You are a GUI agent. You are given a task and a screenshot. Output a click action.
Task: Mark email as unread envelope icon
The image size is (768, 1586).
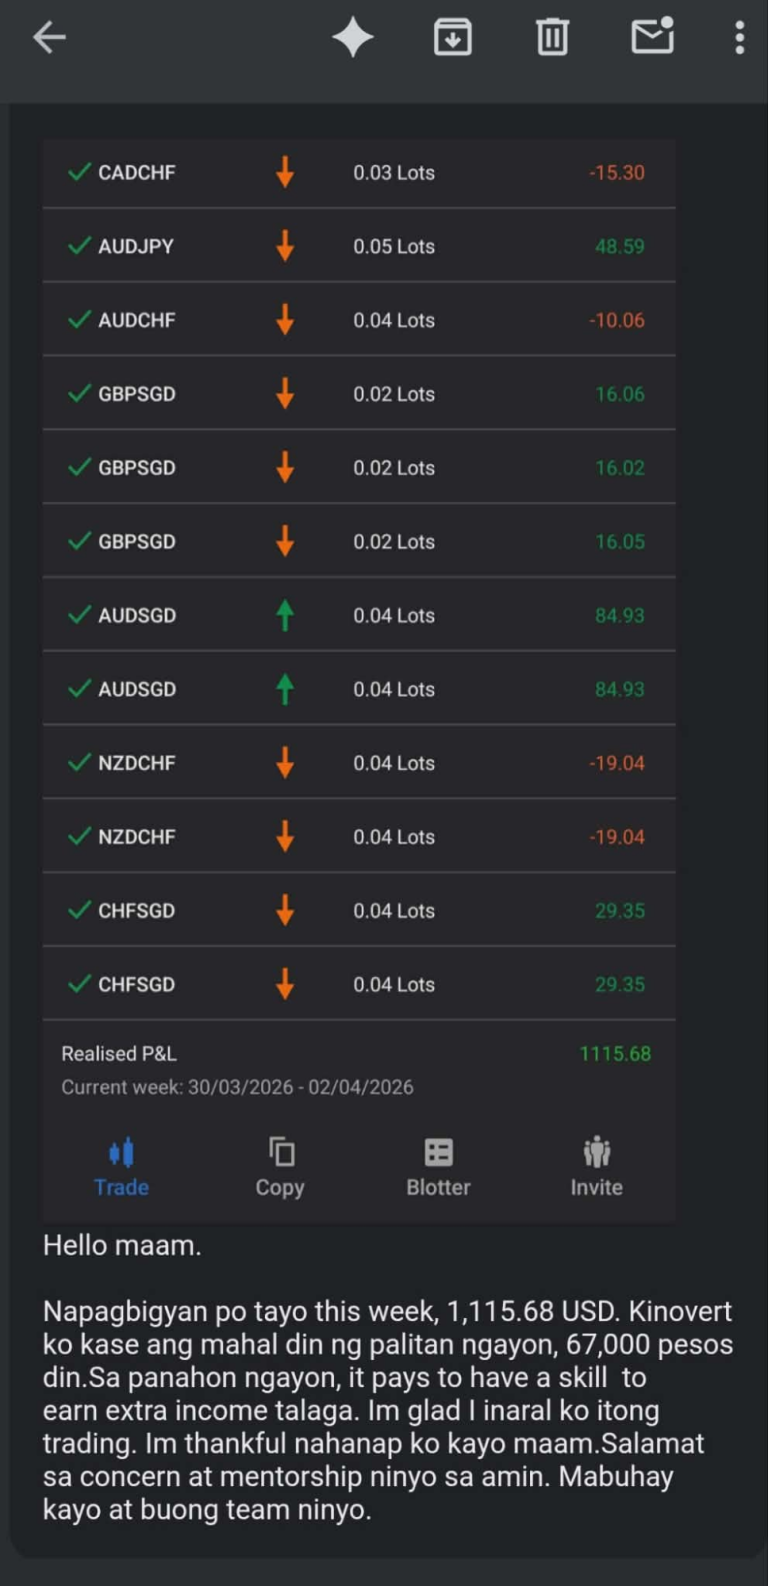pyautogui.click(x=652, y=36)
